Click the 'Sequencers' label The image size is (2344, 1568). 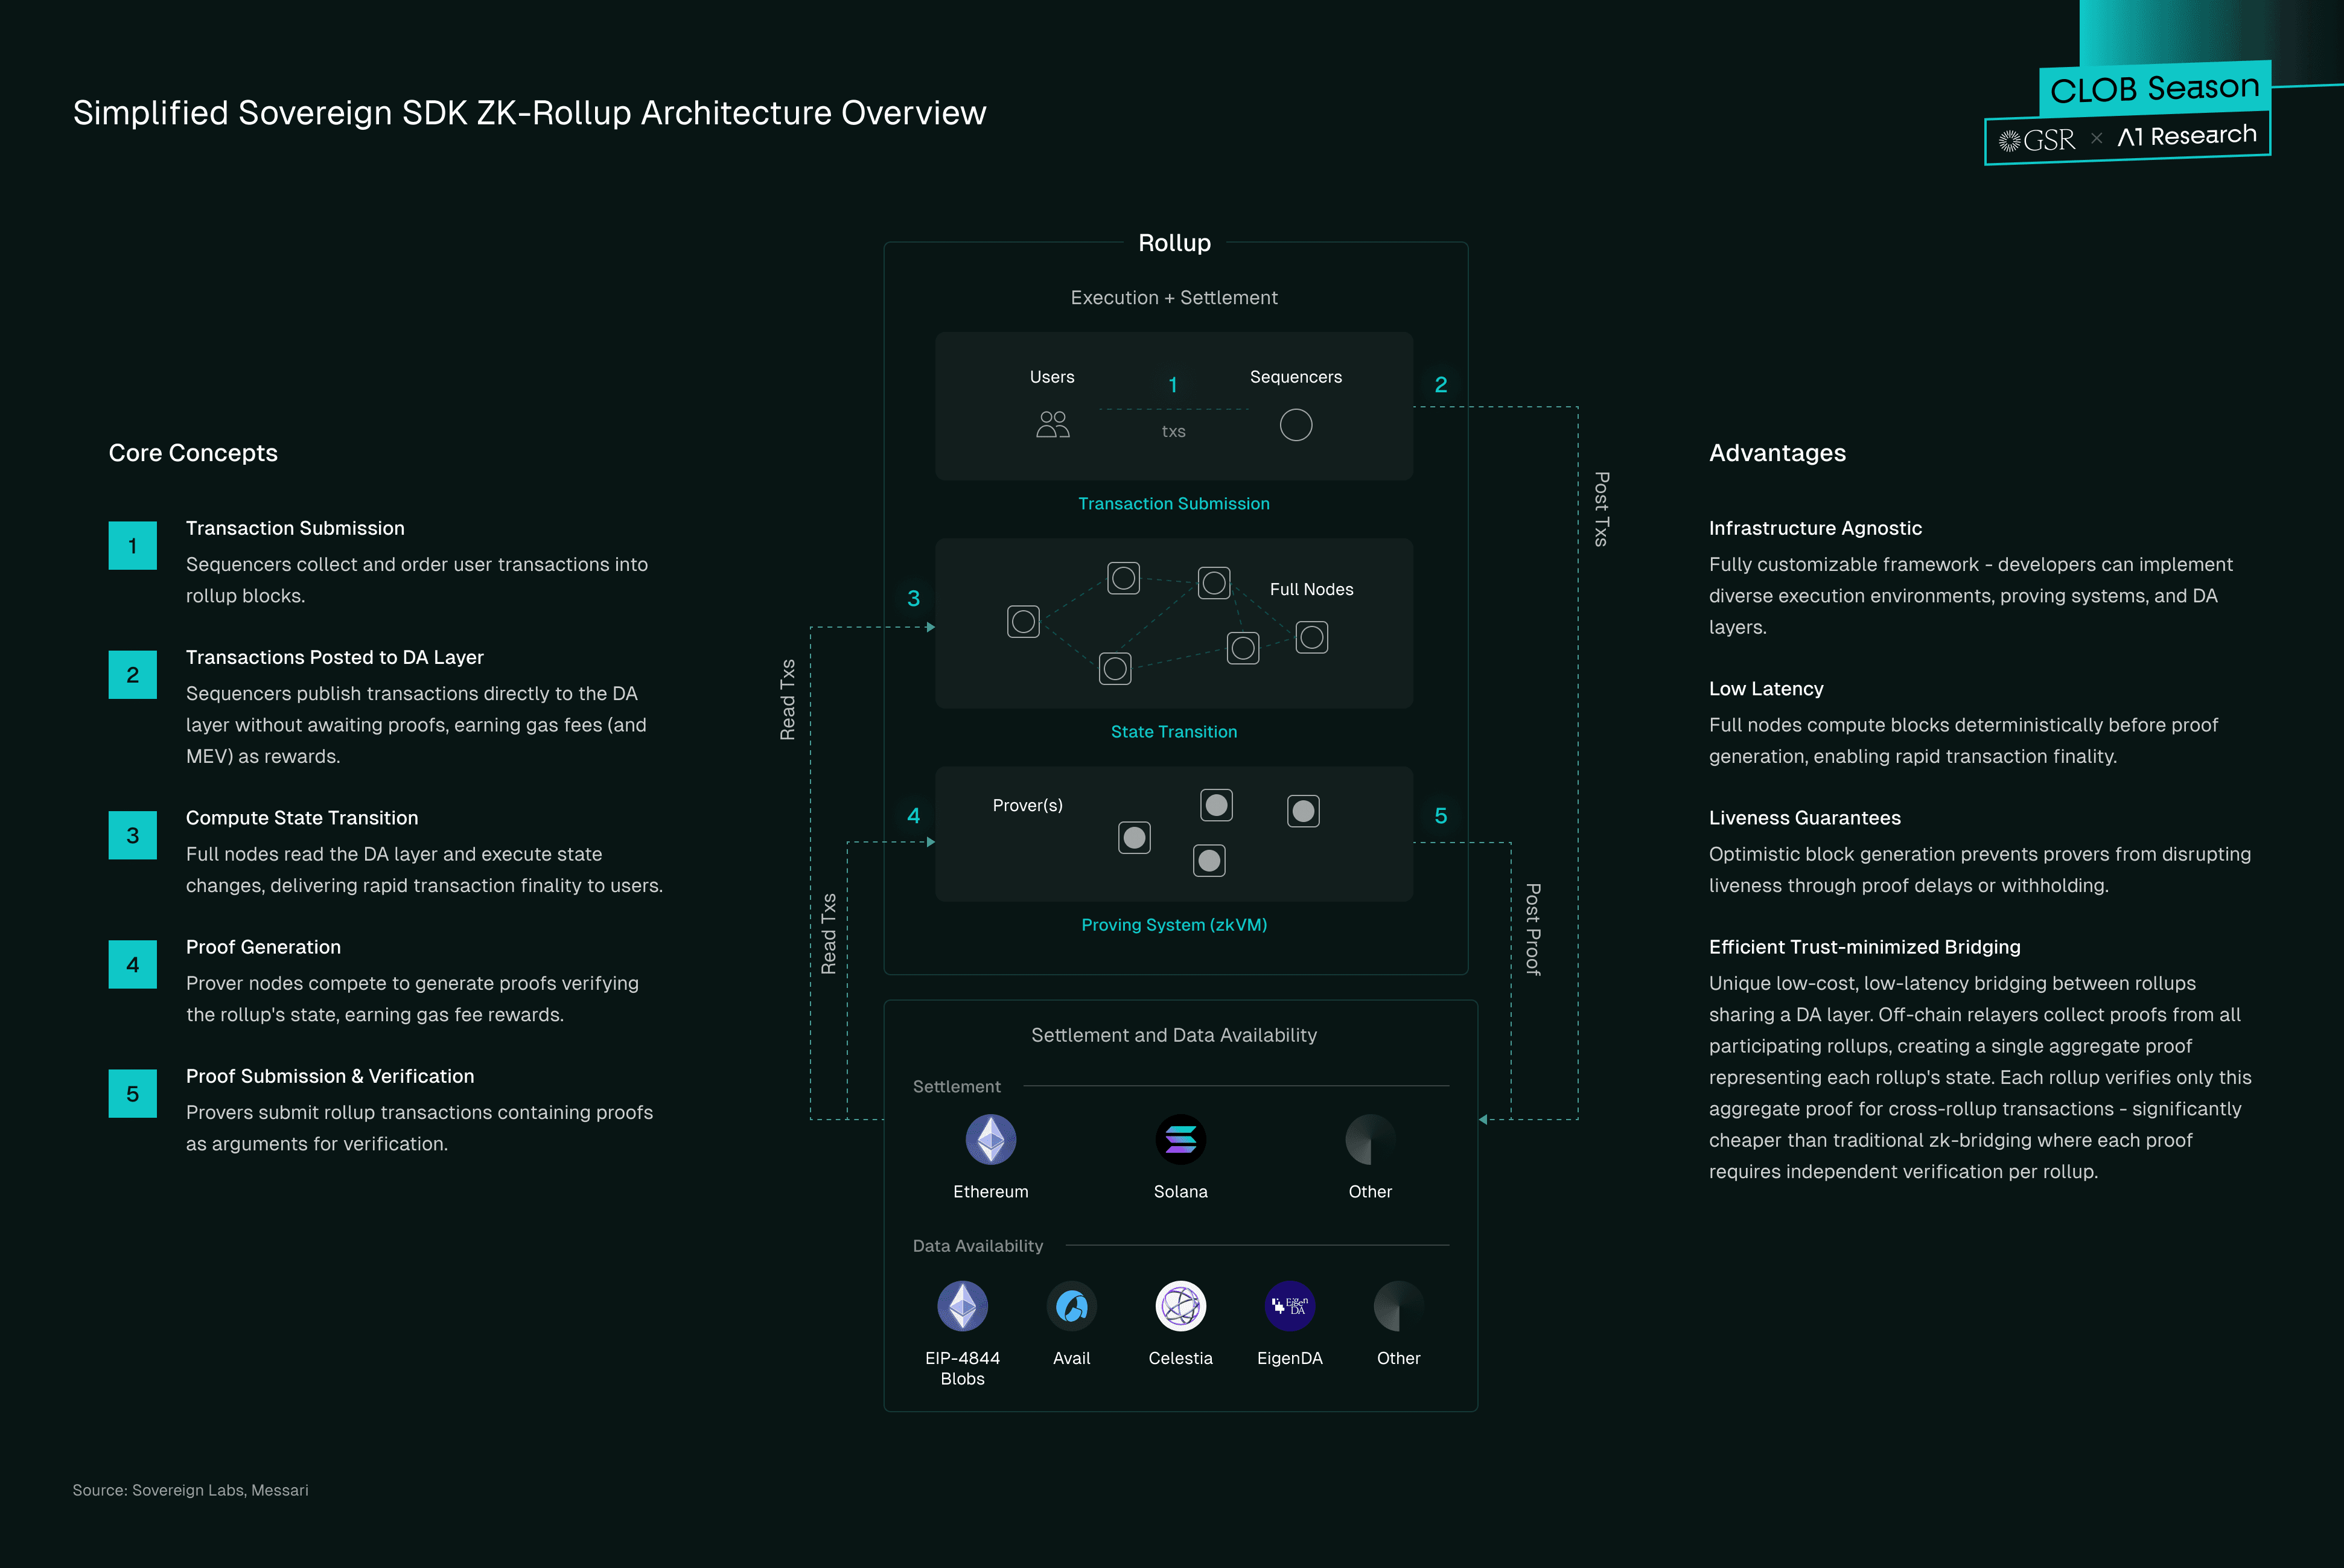[x=1296, y=377]
